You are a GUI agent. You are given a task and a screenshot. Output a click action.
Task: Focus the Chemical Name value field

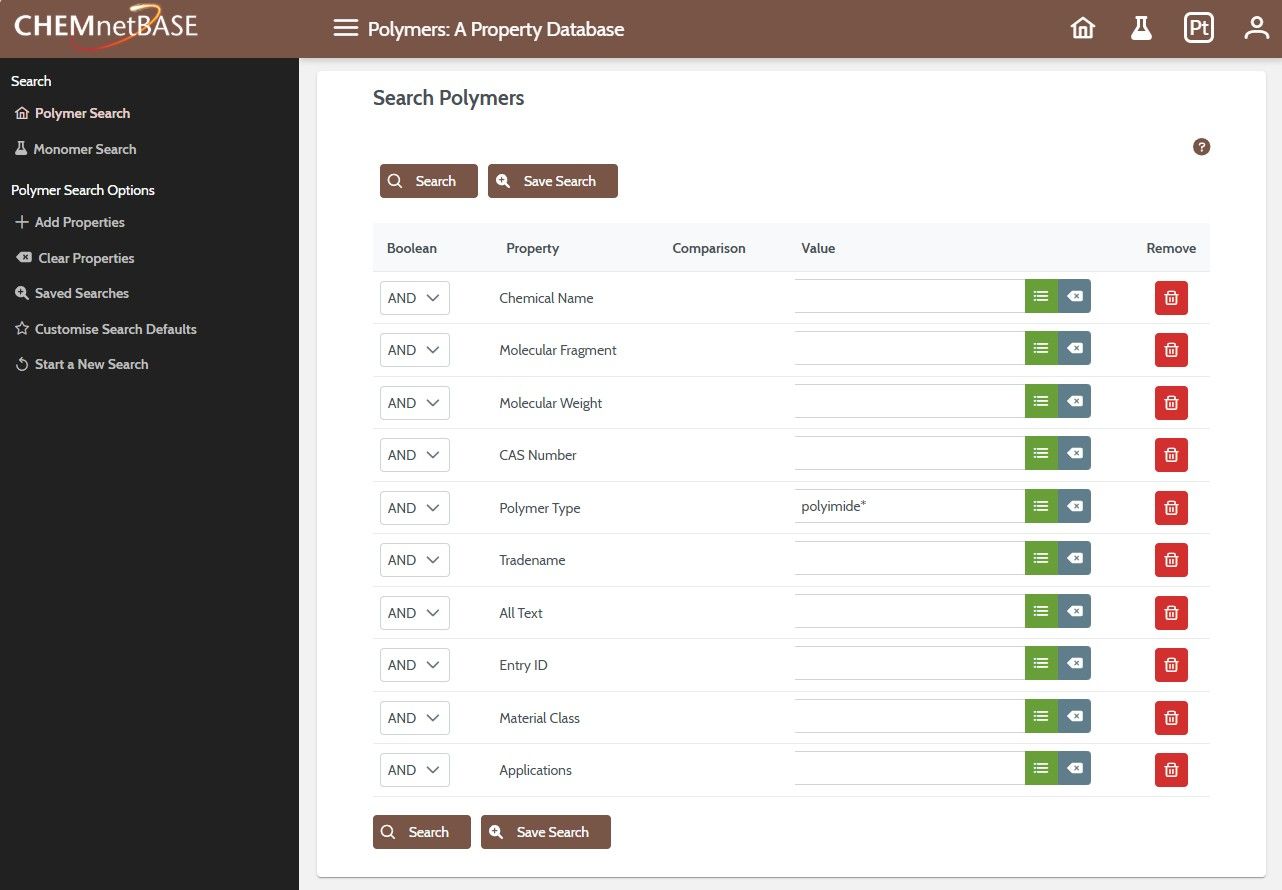[910, 296]
